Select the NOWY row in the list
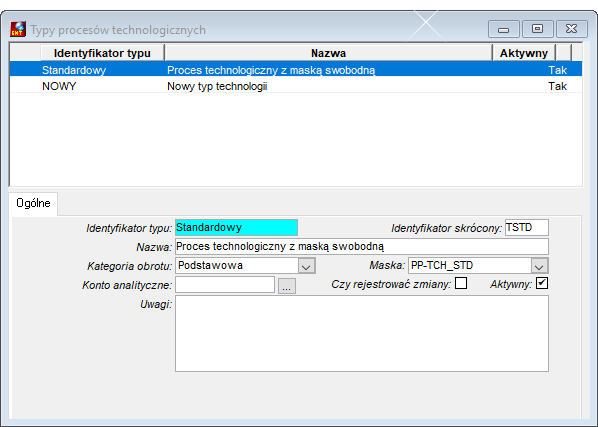Screen dimensions: 598x427 (x=296, y=86)
